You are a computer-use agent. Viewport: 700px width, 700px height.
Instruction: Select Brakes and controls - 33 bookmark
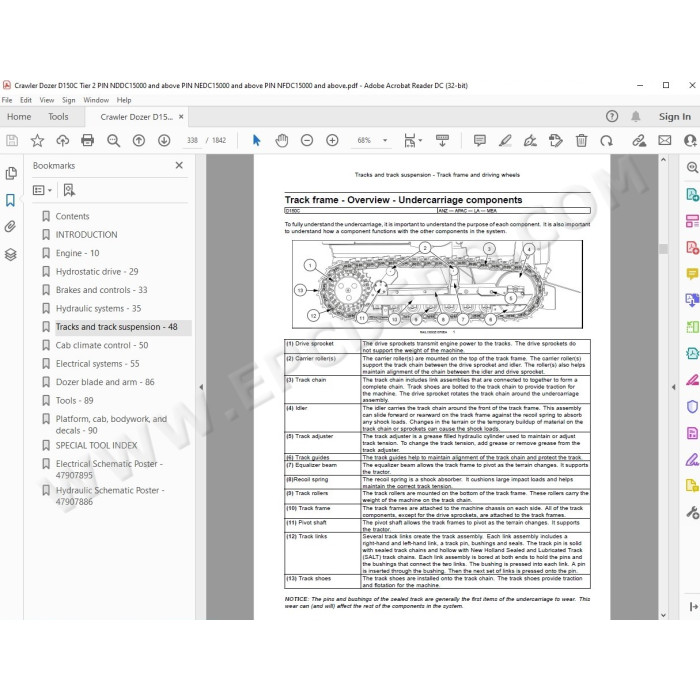[x=101, y=290]
